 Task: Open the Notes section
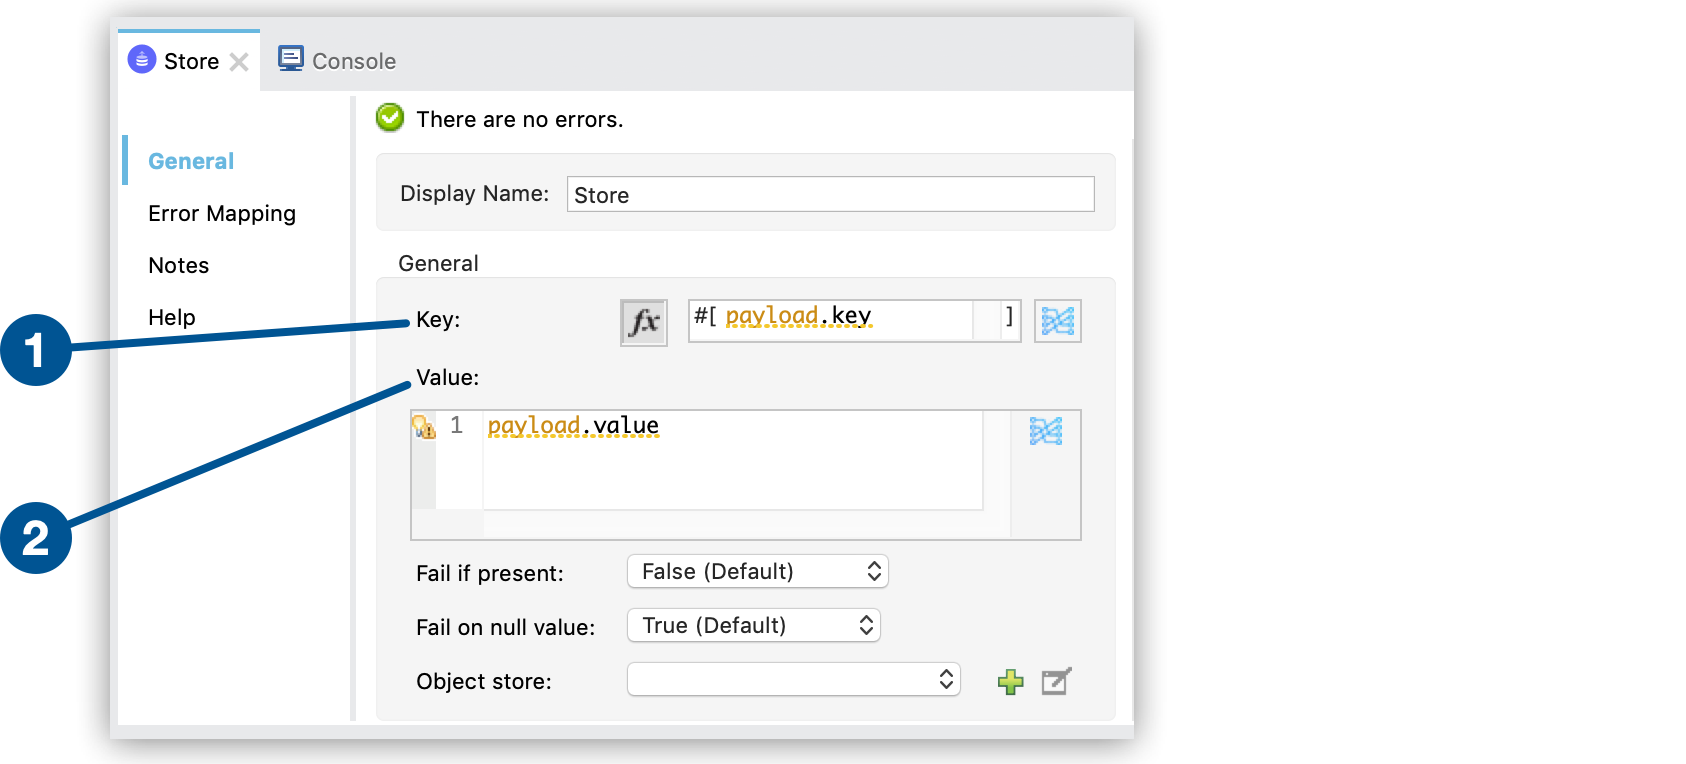(x=179, y=265)
